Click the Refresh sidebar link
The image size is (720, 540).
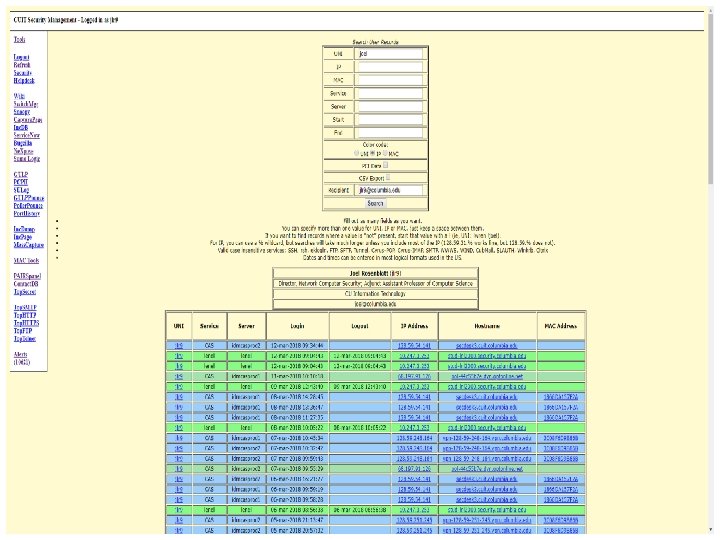pos(22,65)
